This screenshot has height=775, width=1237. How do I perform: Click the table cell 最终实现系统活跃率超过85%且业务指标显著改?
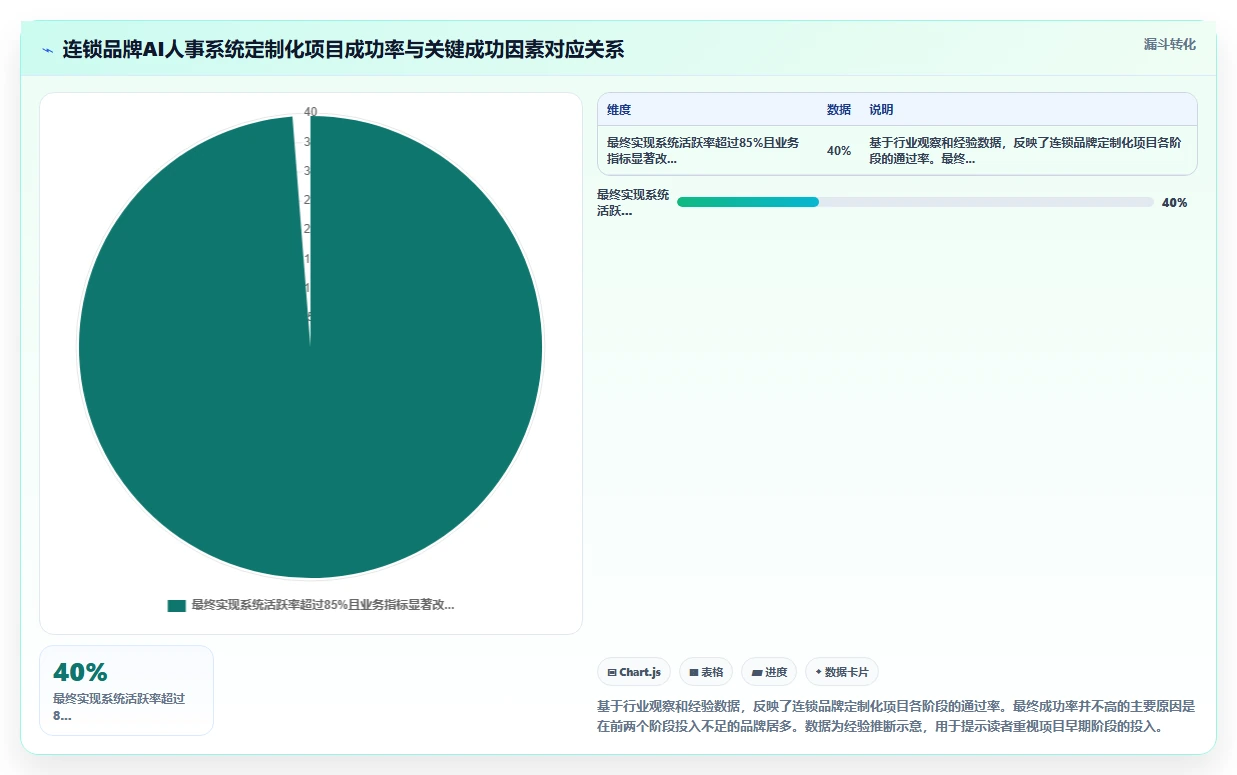click(x=708, y=150)
